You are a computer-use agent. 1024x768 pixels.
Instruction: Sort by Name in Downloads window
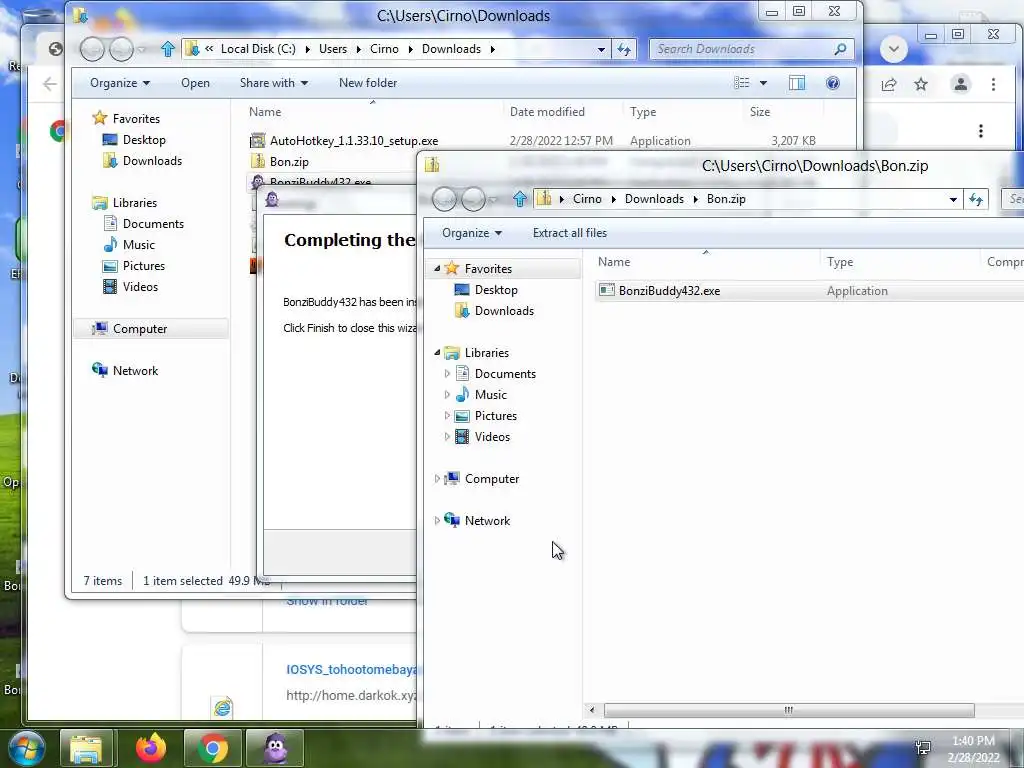click(264, 112)
